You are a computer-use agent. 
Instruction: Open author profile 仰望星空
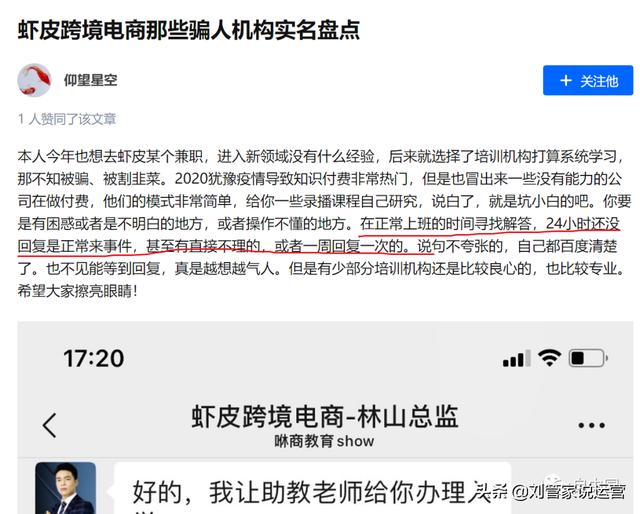(90, 80)
